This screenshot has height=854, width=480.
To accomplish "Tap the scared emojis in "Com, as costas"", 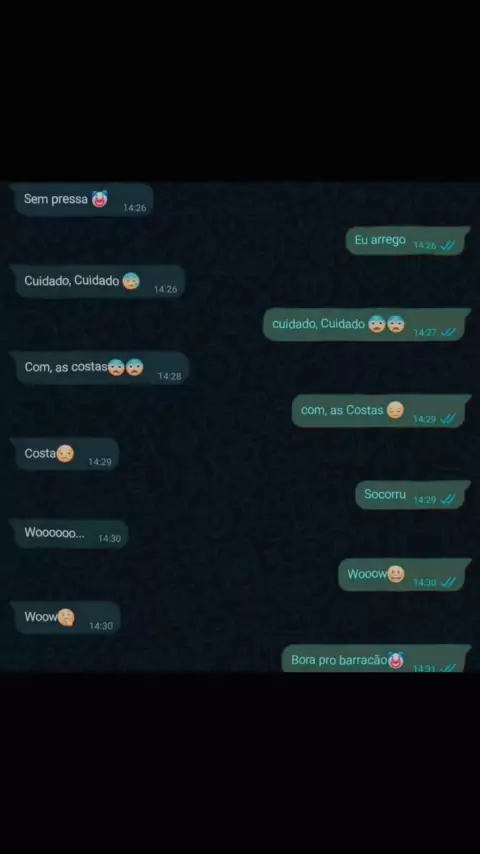I will [x=126, y=367].
